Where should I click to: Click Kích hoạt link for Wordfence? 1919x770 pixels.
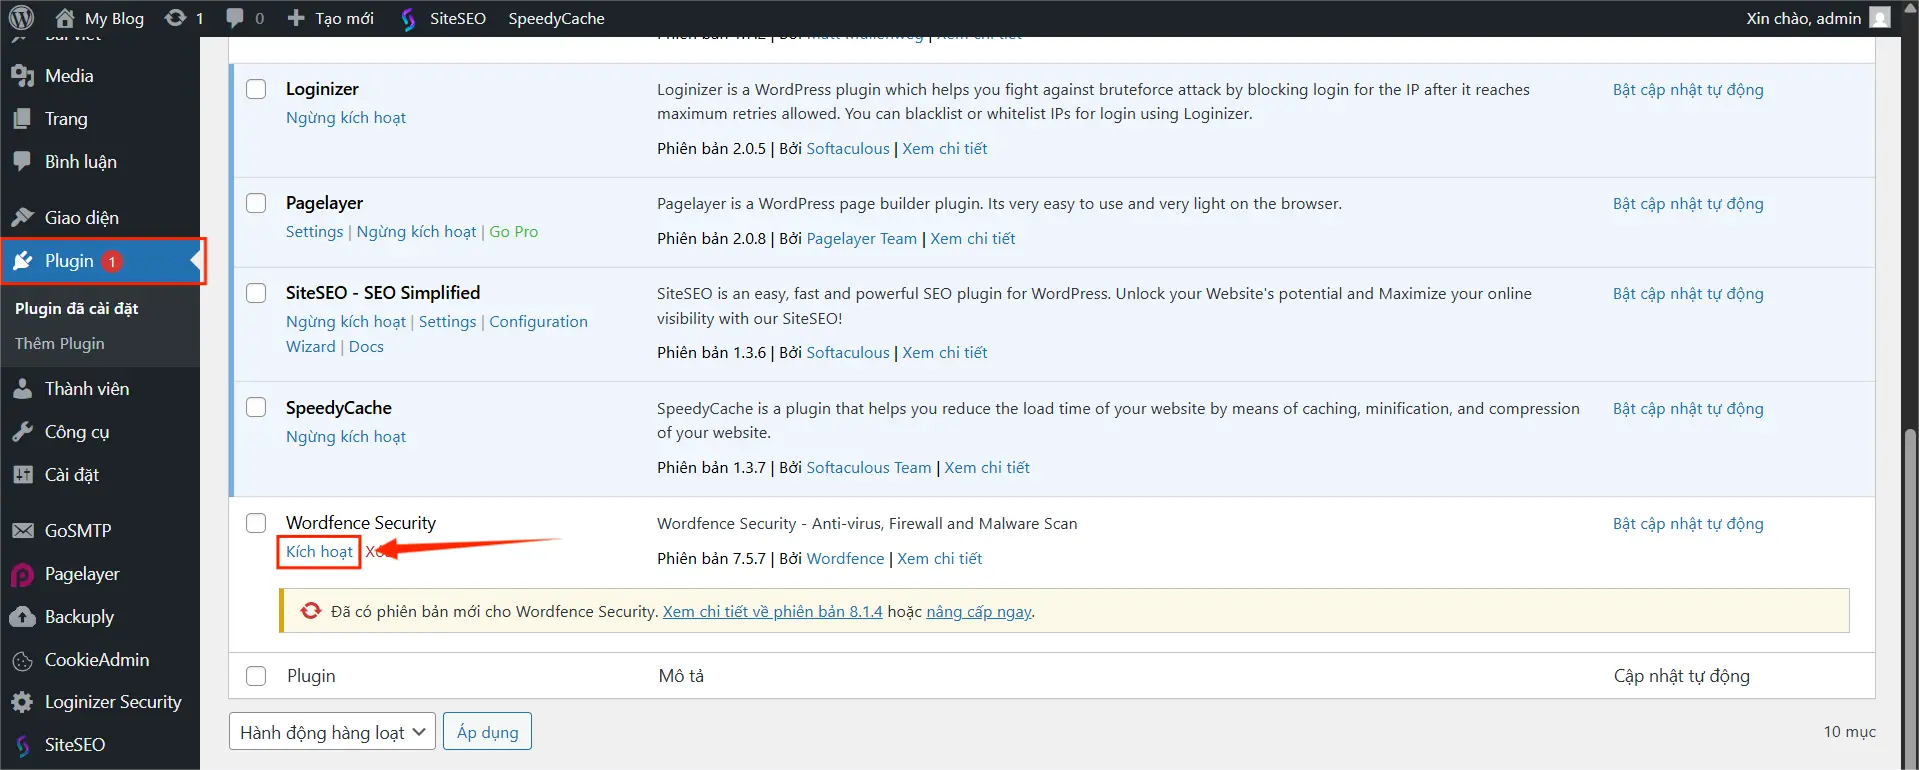point(319,552)
